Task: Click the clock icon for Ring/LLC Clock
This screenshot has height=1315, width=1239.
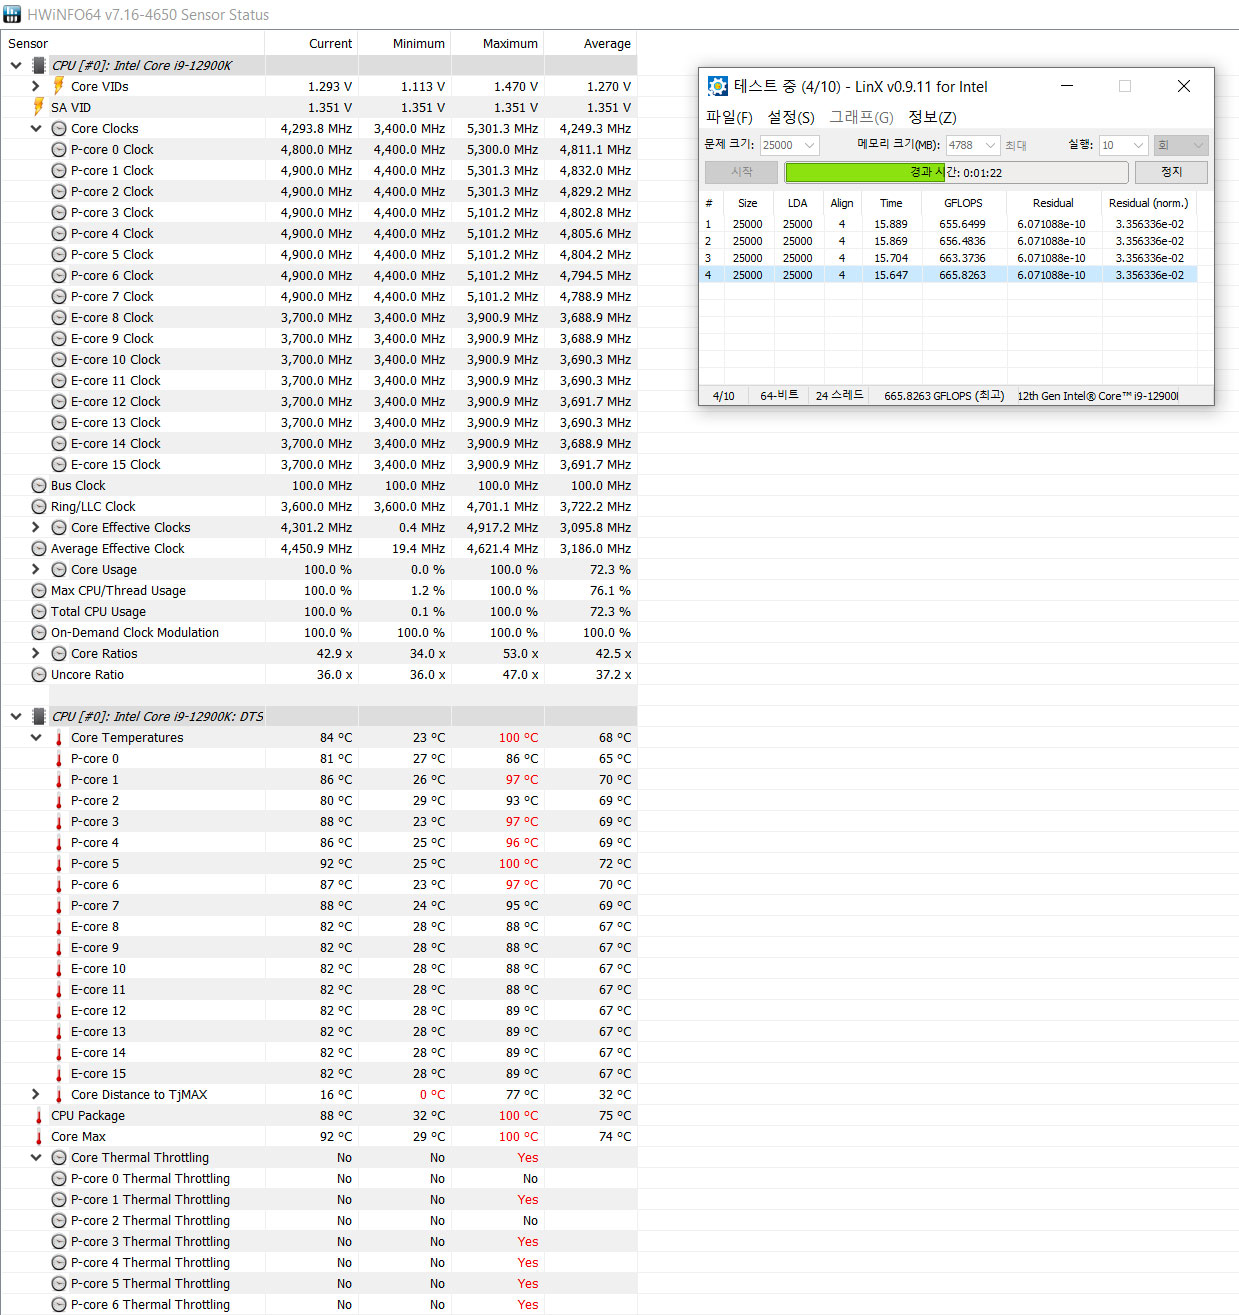Action: (39, 506)
